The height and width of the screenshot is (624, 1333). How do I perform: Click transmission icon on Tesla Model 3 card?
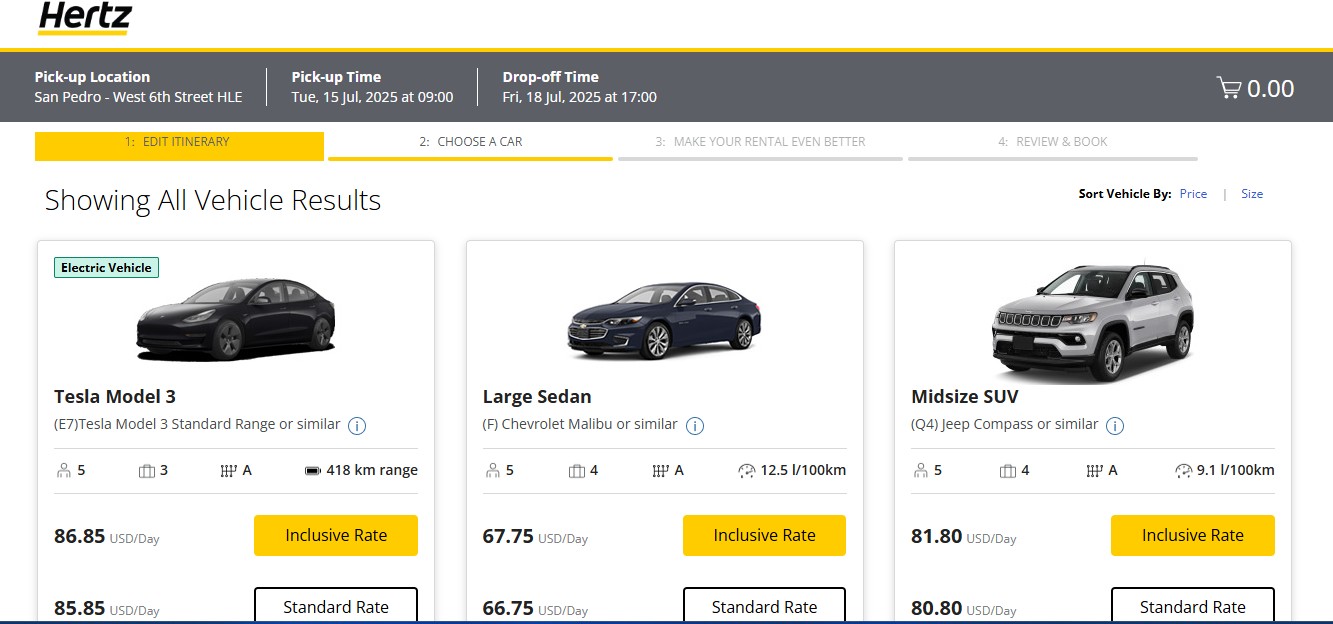[227, 471]
